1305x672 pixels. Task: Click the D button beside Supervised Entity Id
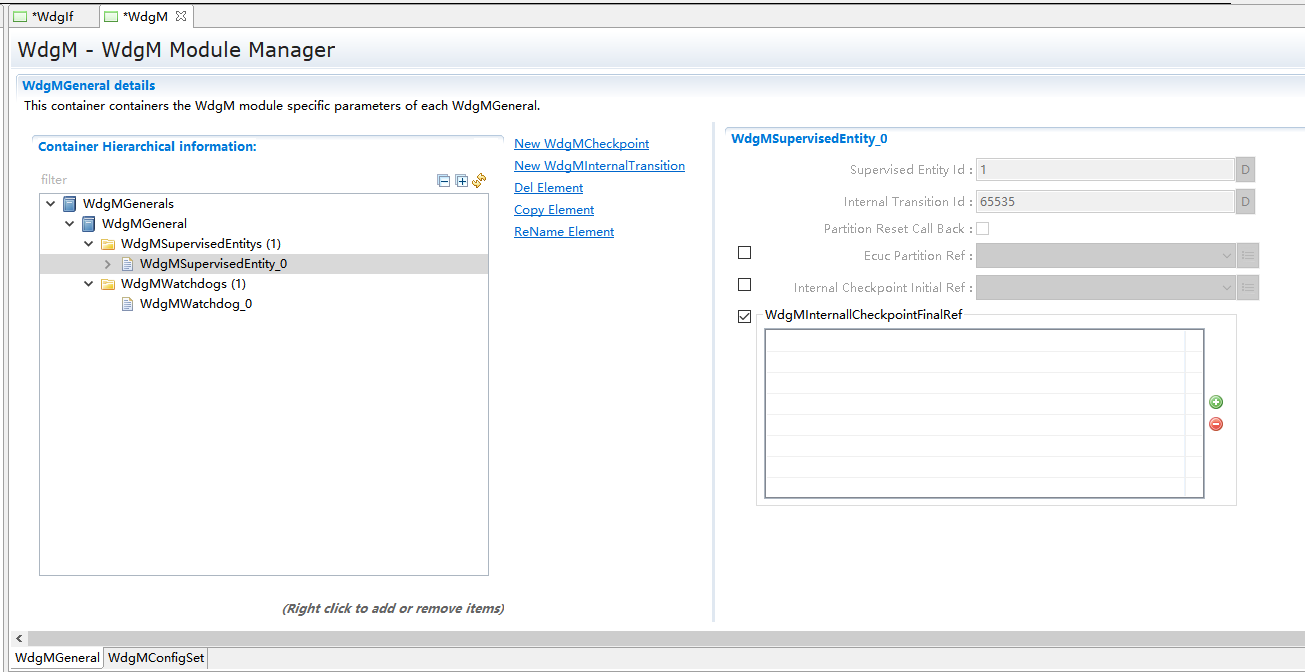tap(1245, 170)
